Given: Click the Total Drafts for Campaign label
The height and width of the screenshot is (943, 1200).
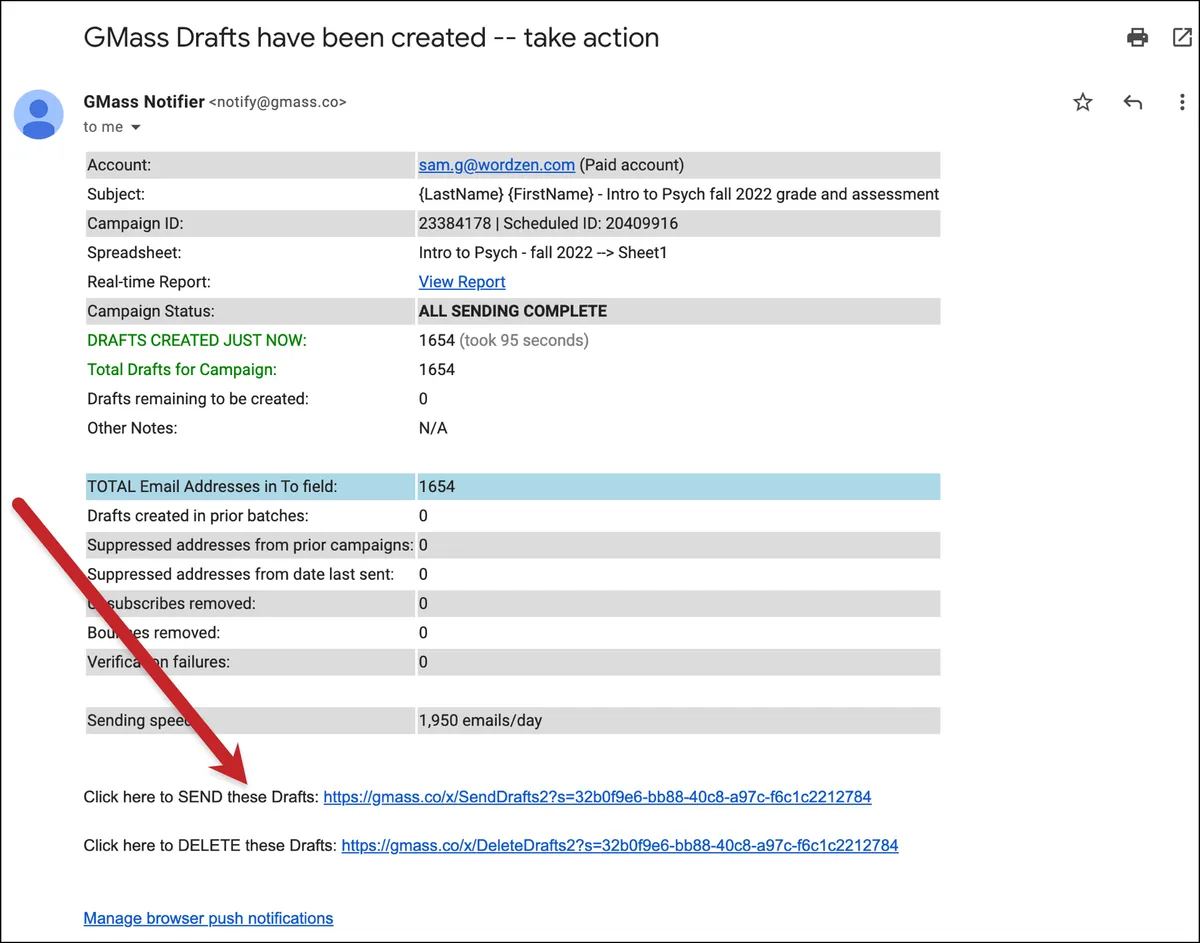Looking at the screenshot, I should pyautogui.click(x=182, y=369).
